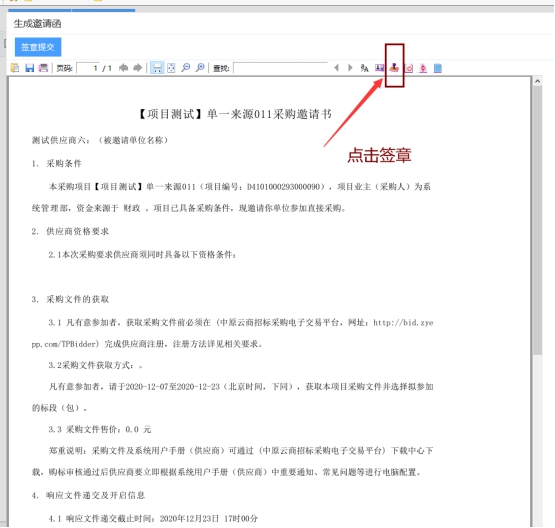Find next match with right triangle
The height and width of the screenshot is (528, 555).
350,68
